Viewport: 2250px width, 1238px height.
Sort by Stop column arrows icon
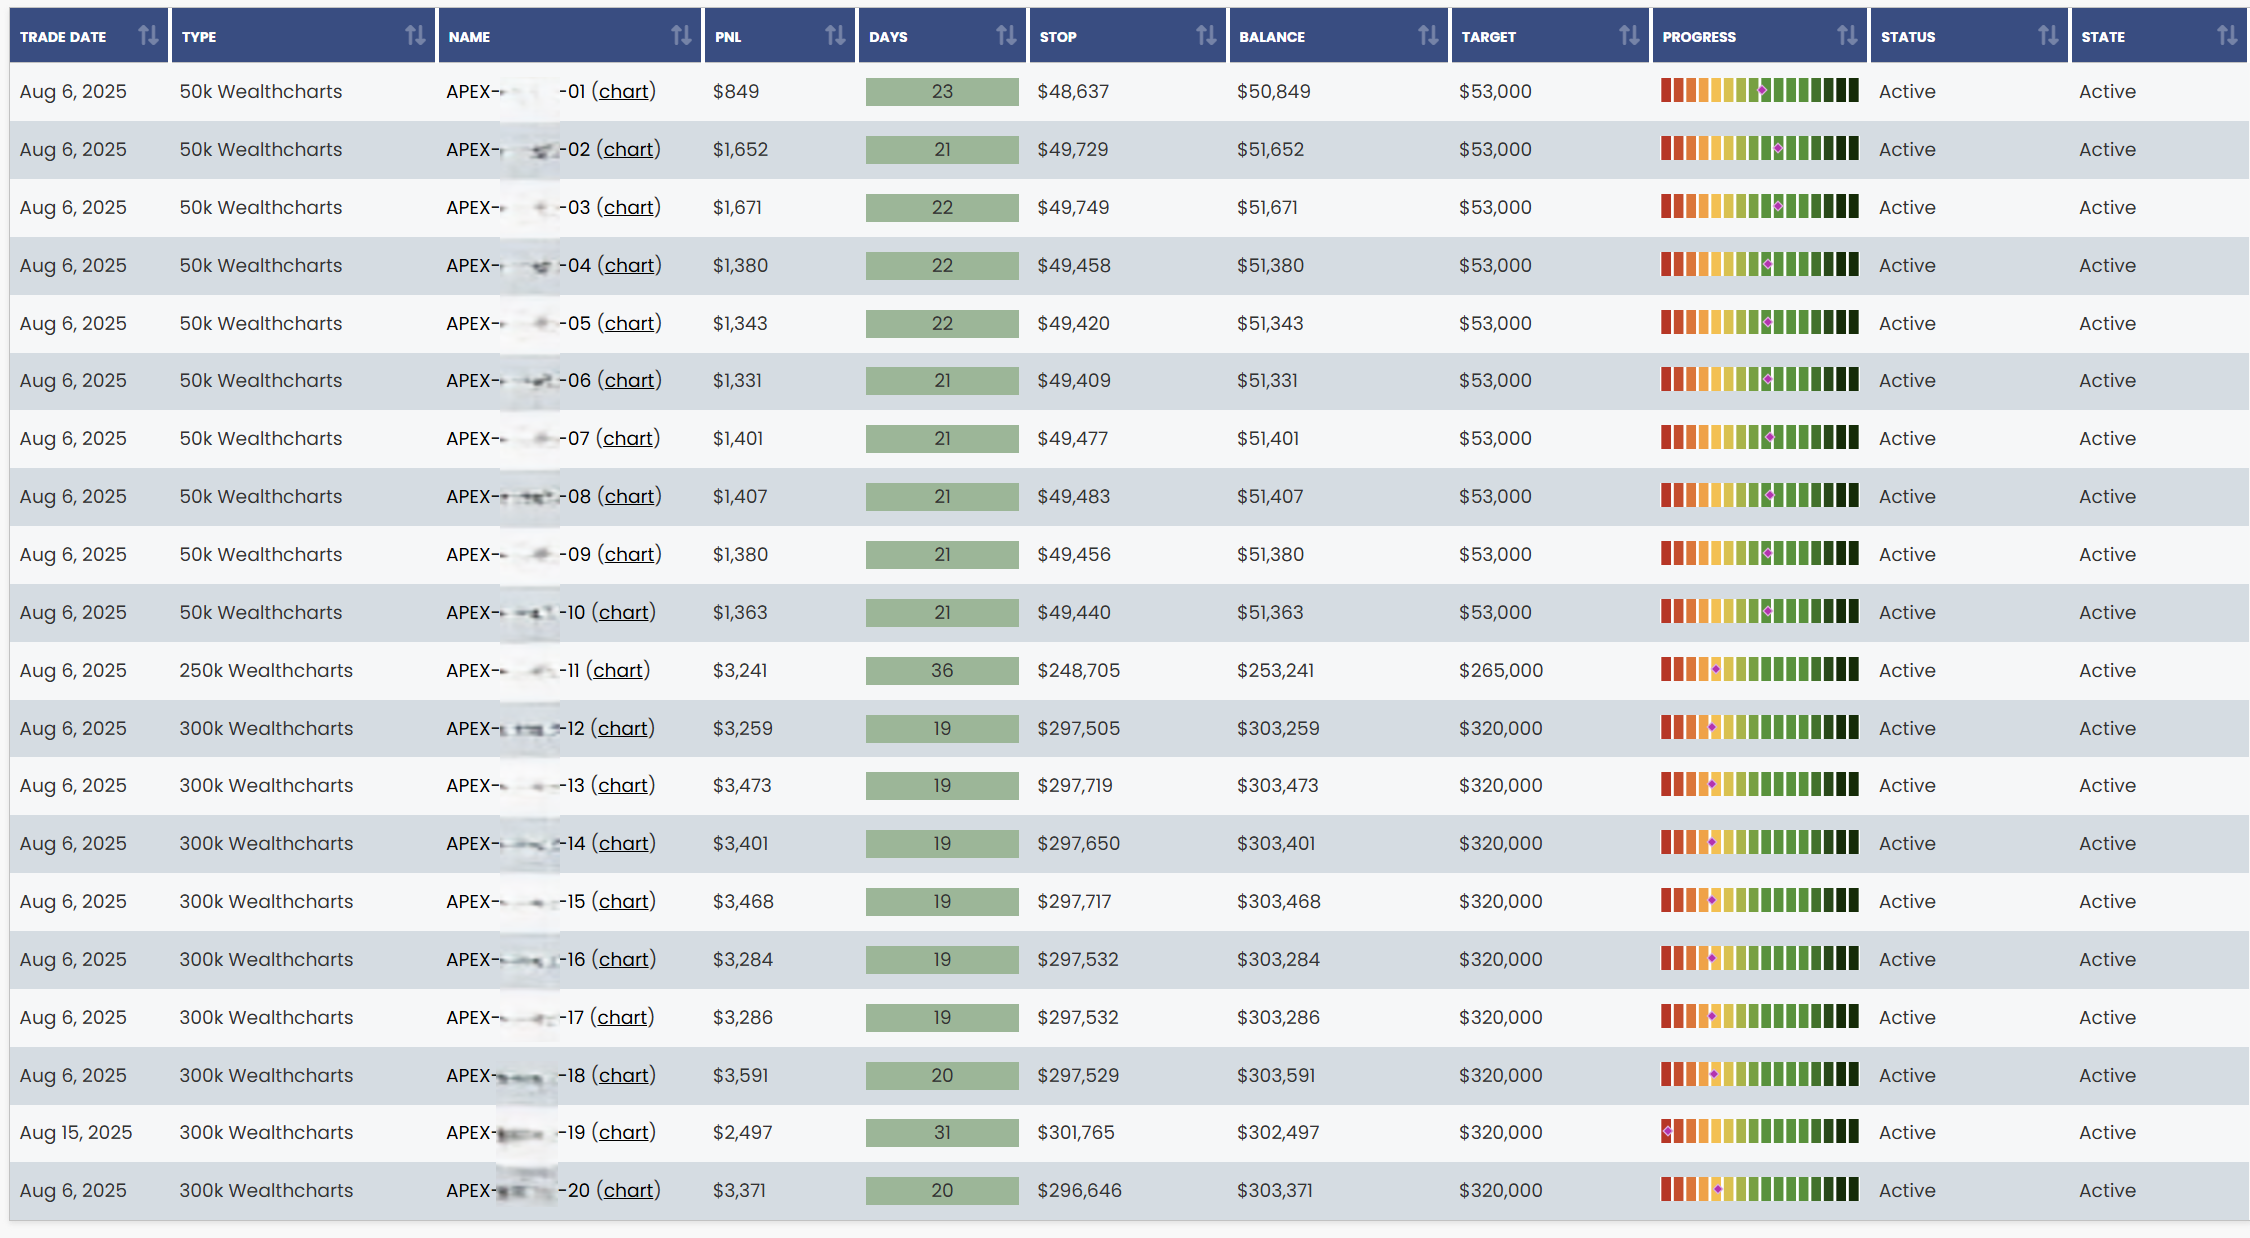tap(1206, 36)
